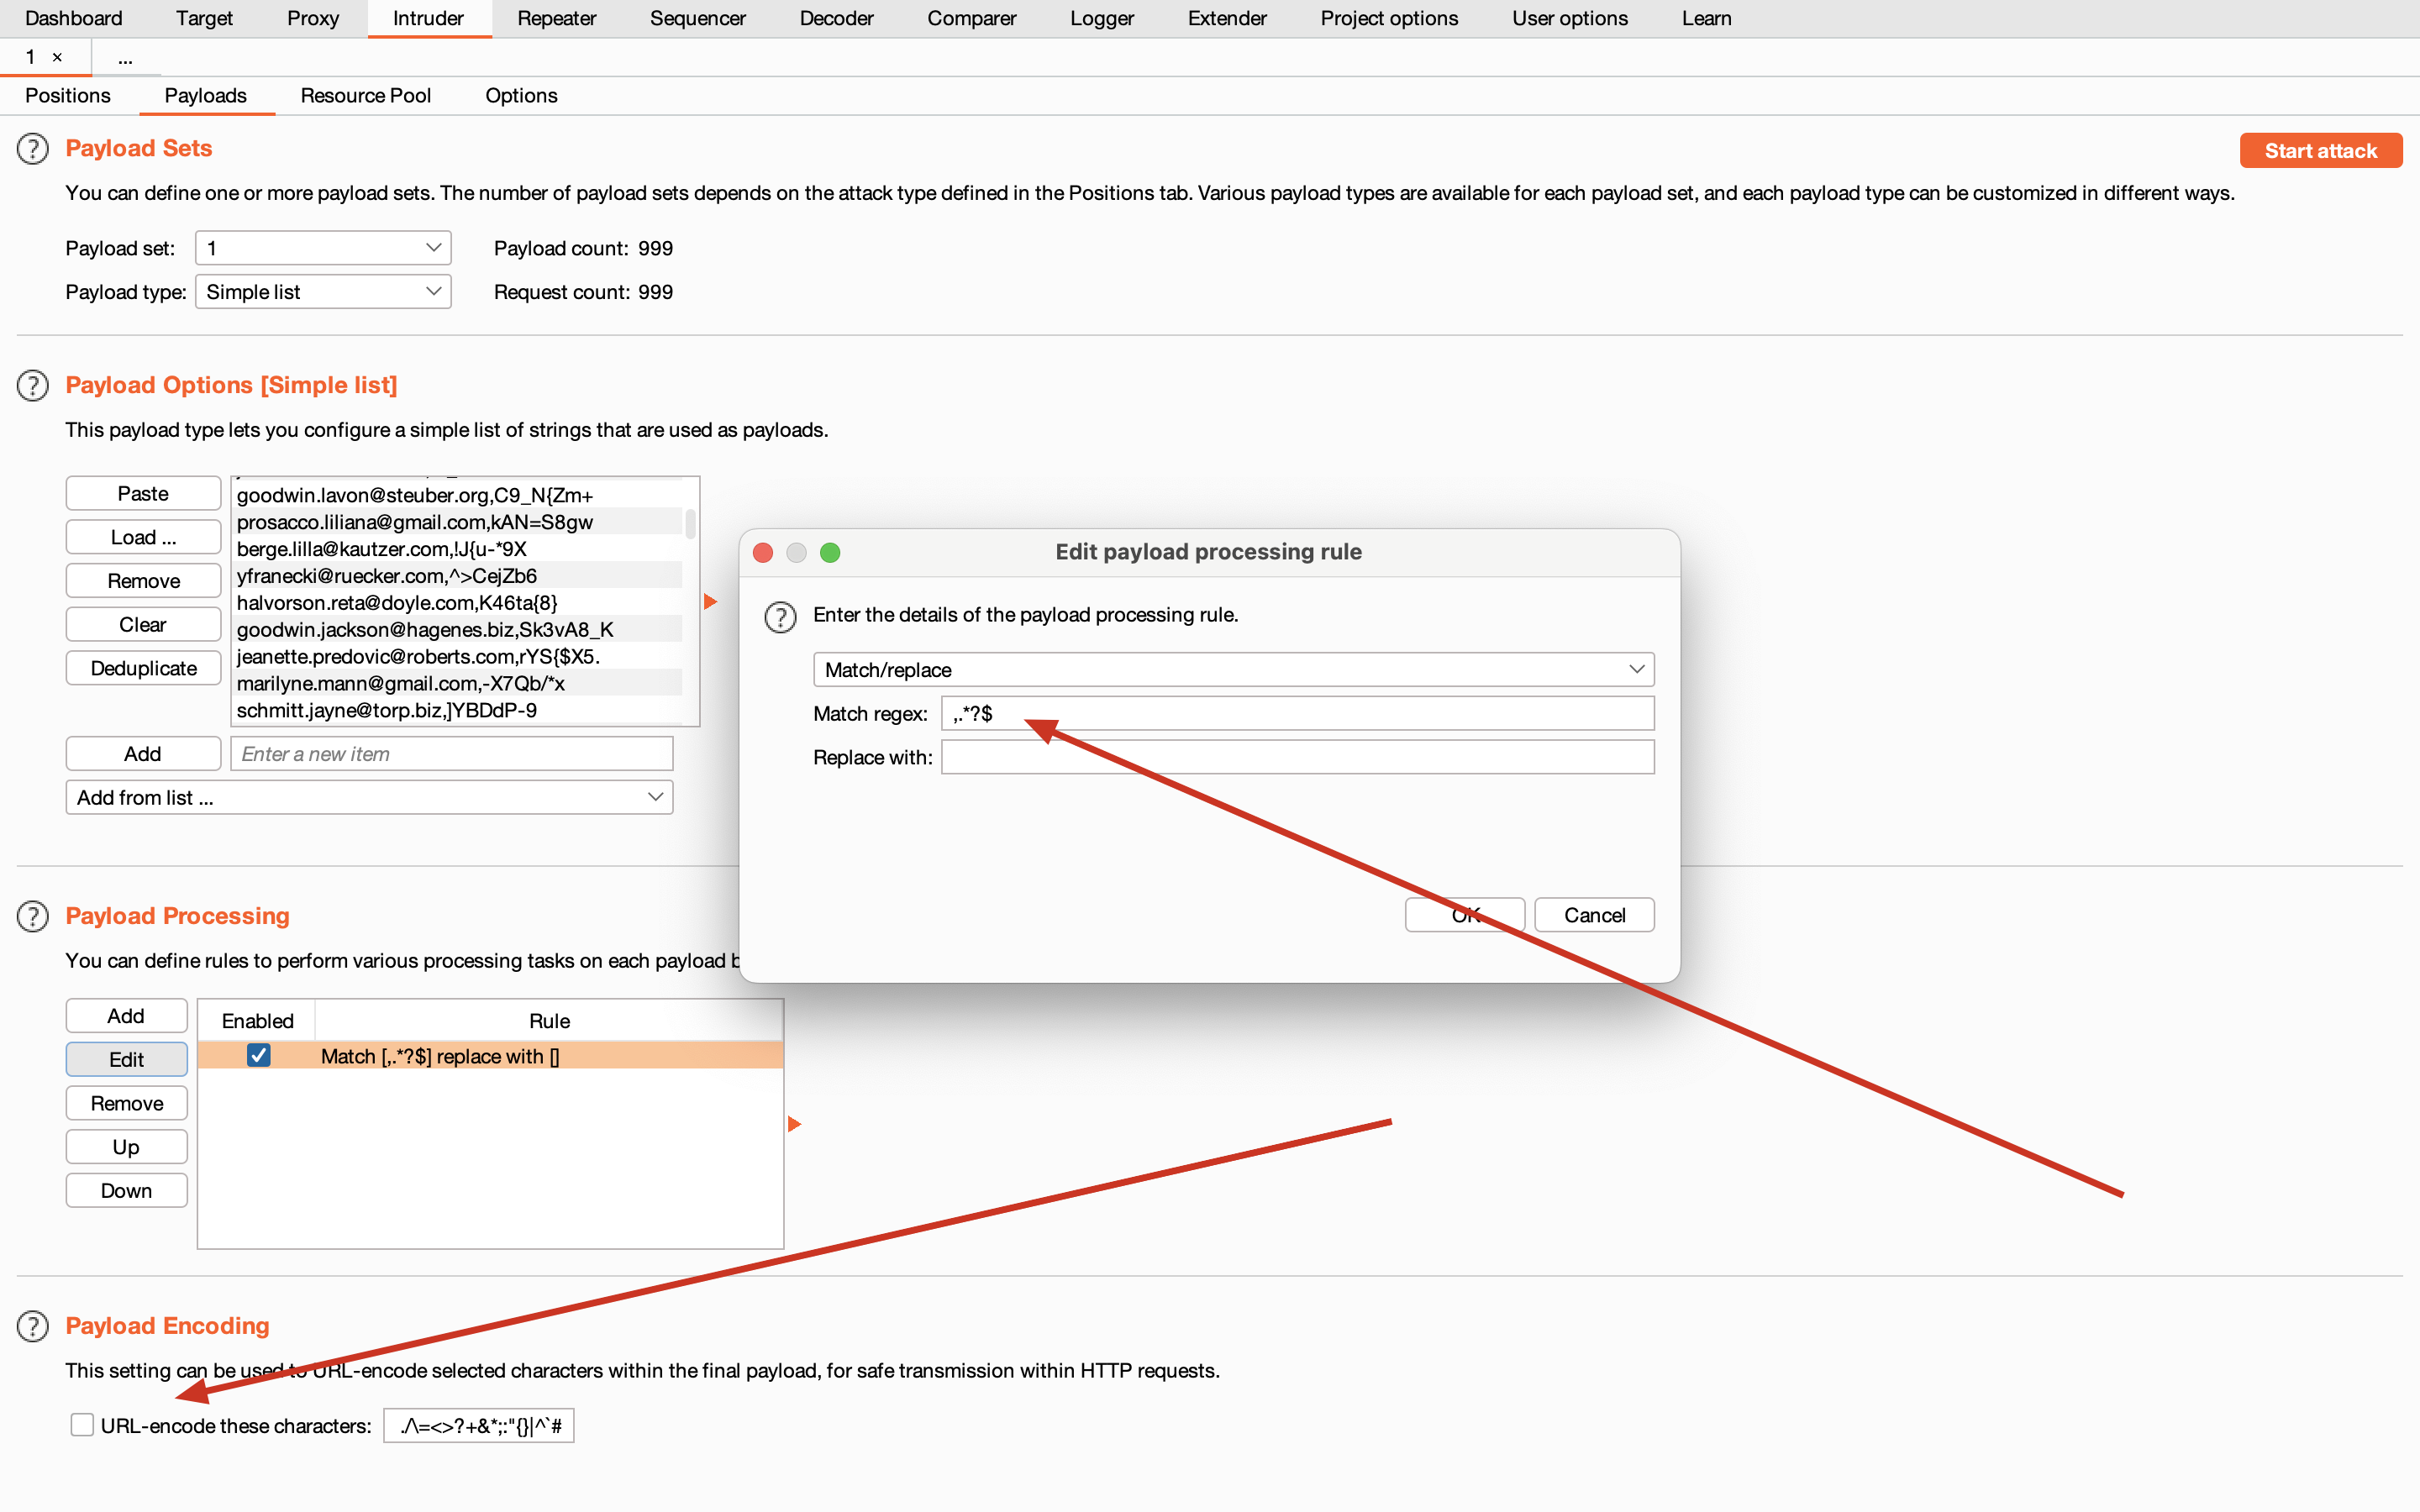Click URL-encode characters text field

point(478,1425)
